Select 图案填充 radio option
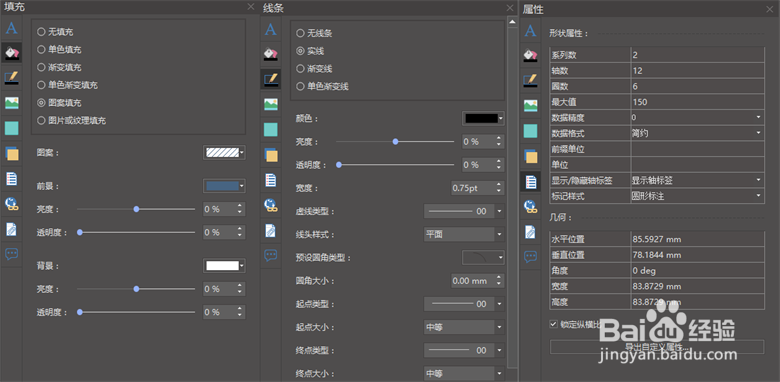 pyautogui.click(x=59, y=103)
